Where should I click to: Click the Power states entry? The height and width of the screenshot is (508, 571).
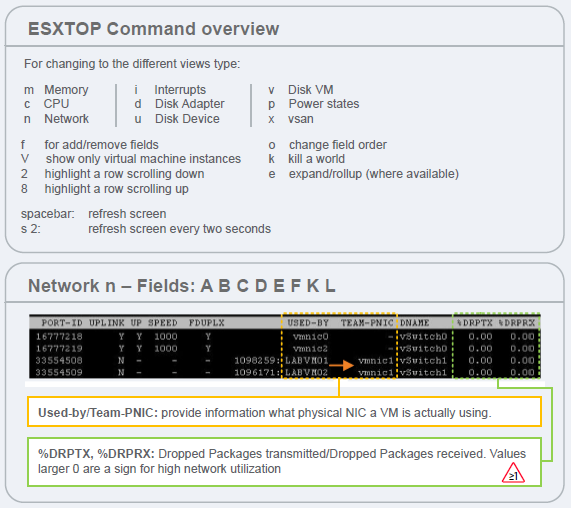pos(314,104)
